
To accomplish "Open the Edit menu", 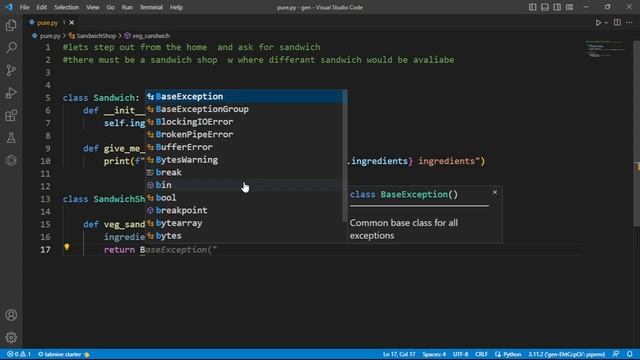I will tap(42, 7).
